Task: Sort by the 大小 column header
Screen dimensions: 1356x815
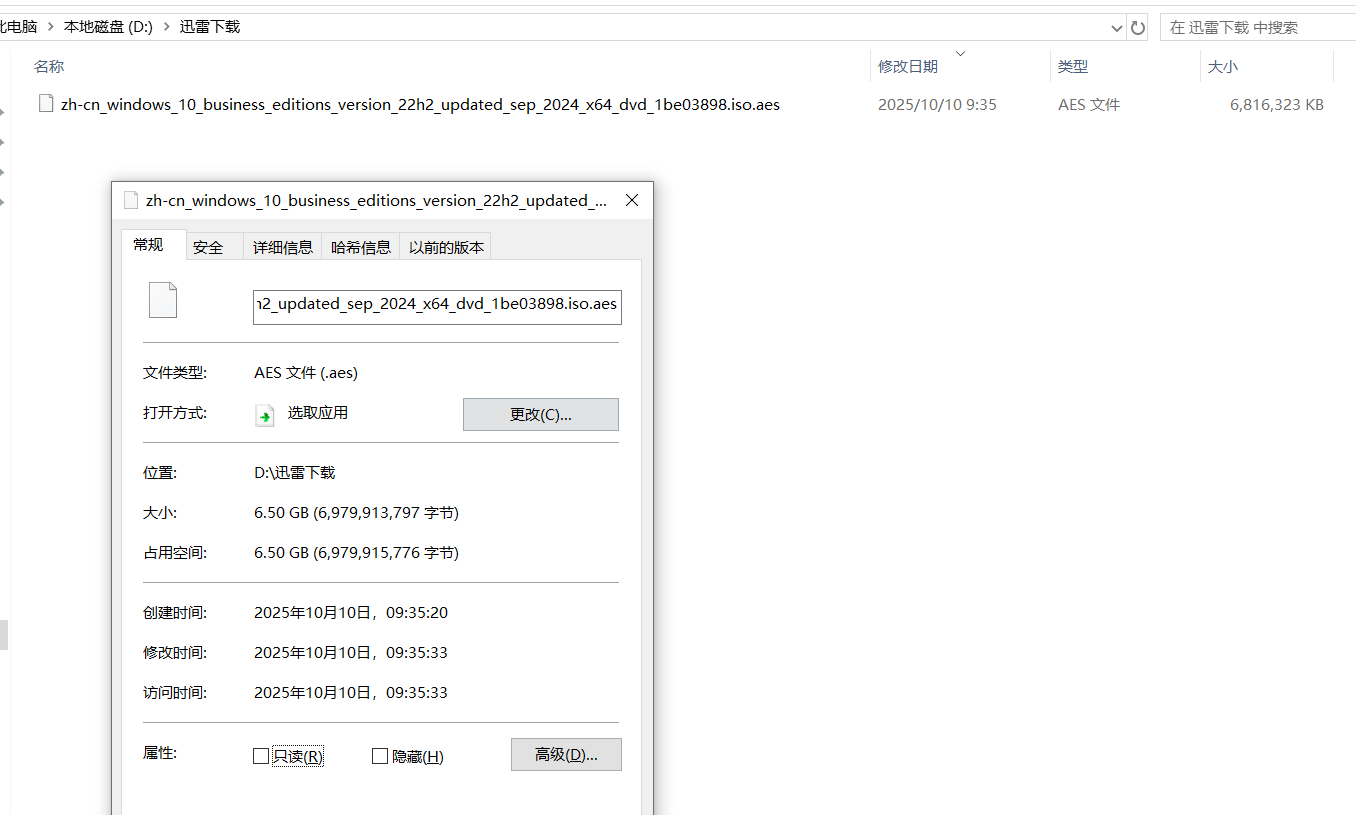Action: (1223, 66)
